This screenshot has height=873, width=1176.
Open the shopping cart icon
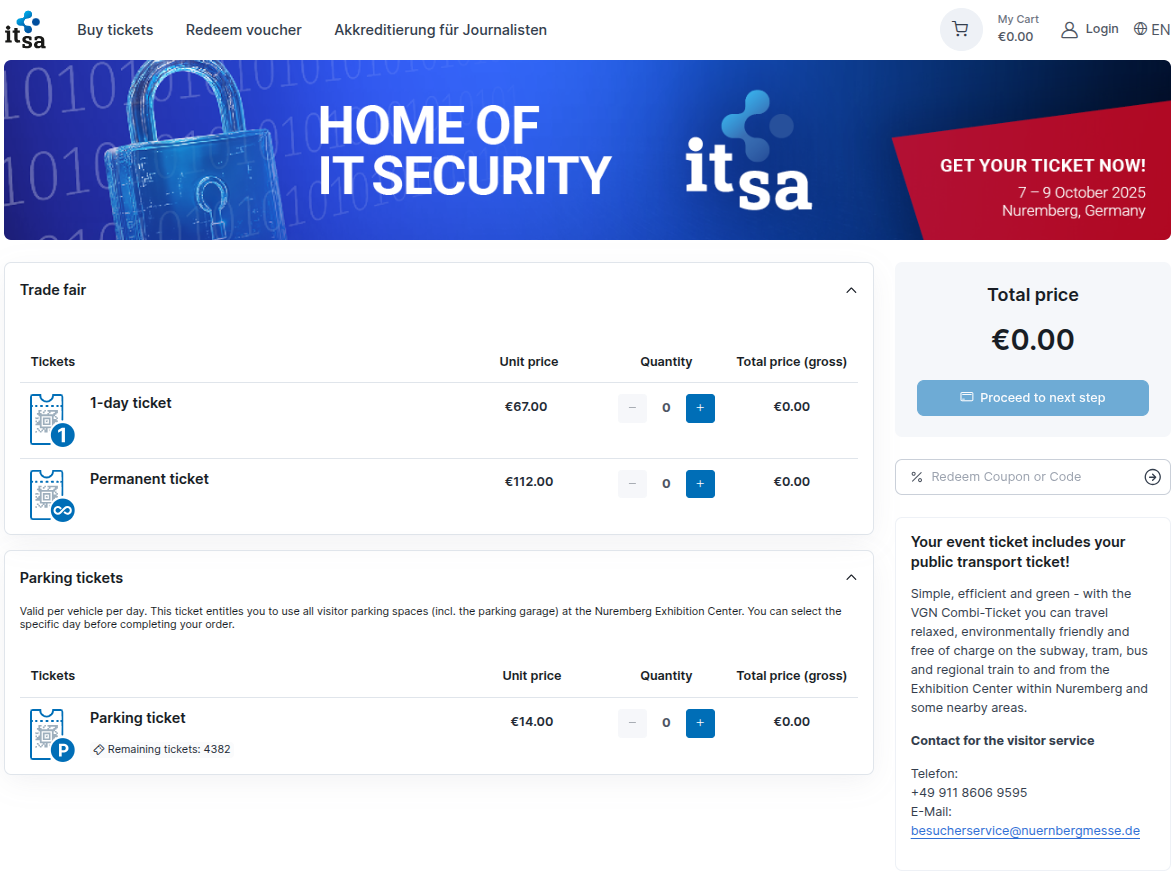(x=961, y=29)
